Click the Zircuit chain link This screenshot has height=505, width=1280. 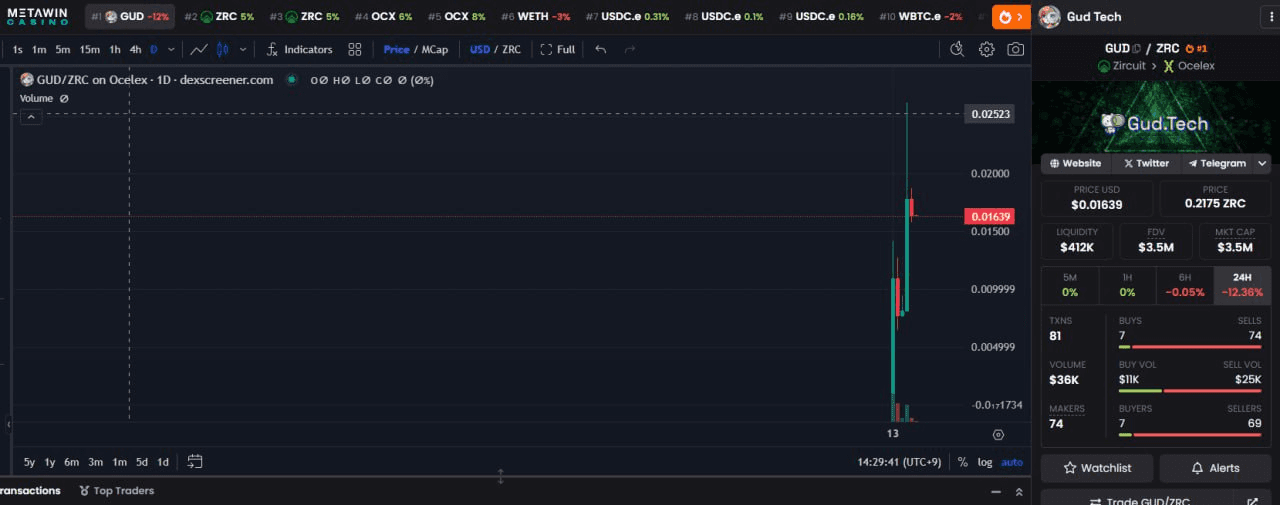point(1122,66)
